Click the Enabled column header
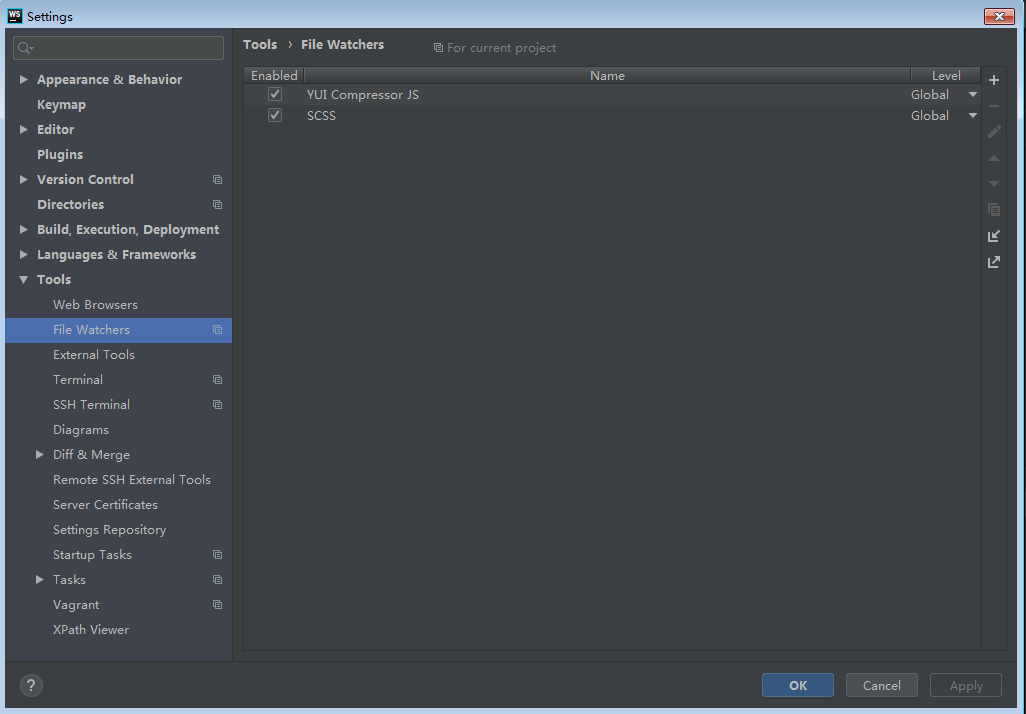Viewport: 1026px width, 714px height. pos(274,75)
